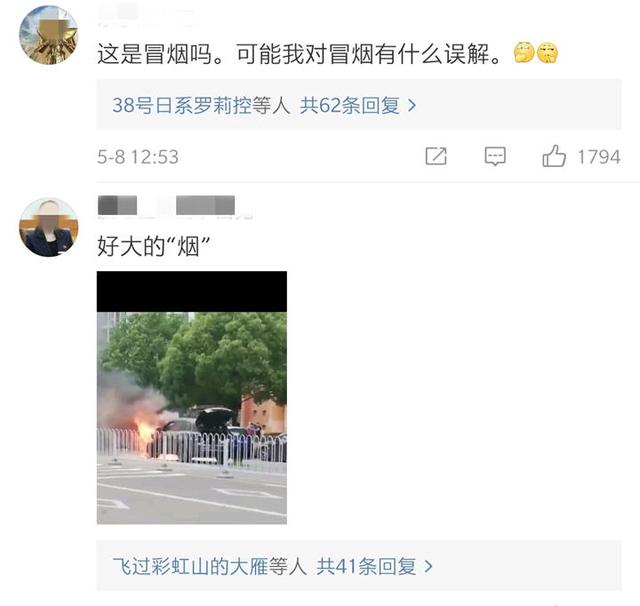
Task: Click the share/repost icon under first comment
Action: (x=436, y=156)
